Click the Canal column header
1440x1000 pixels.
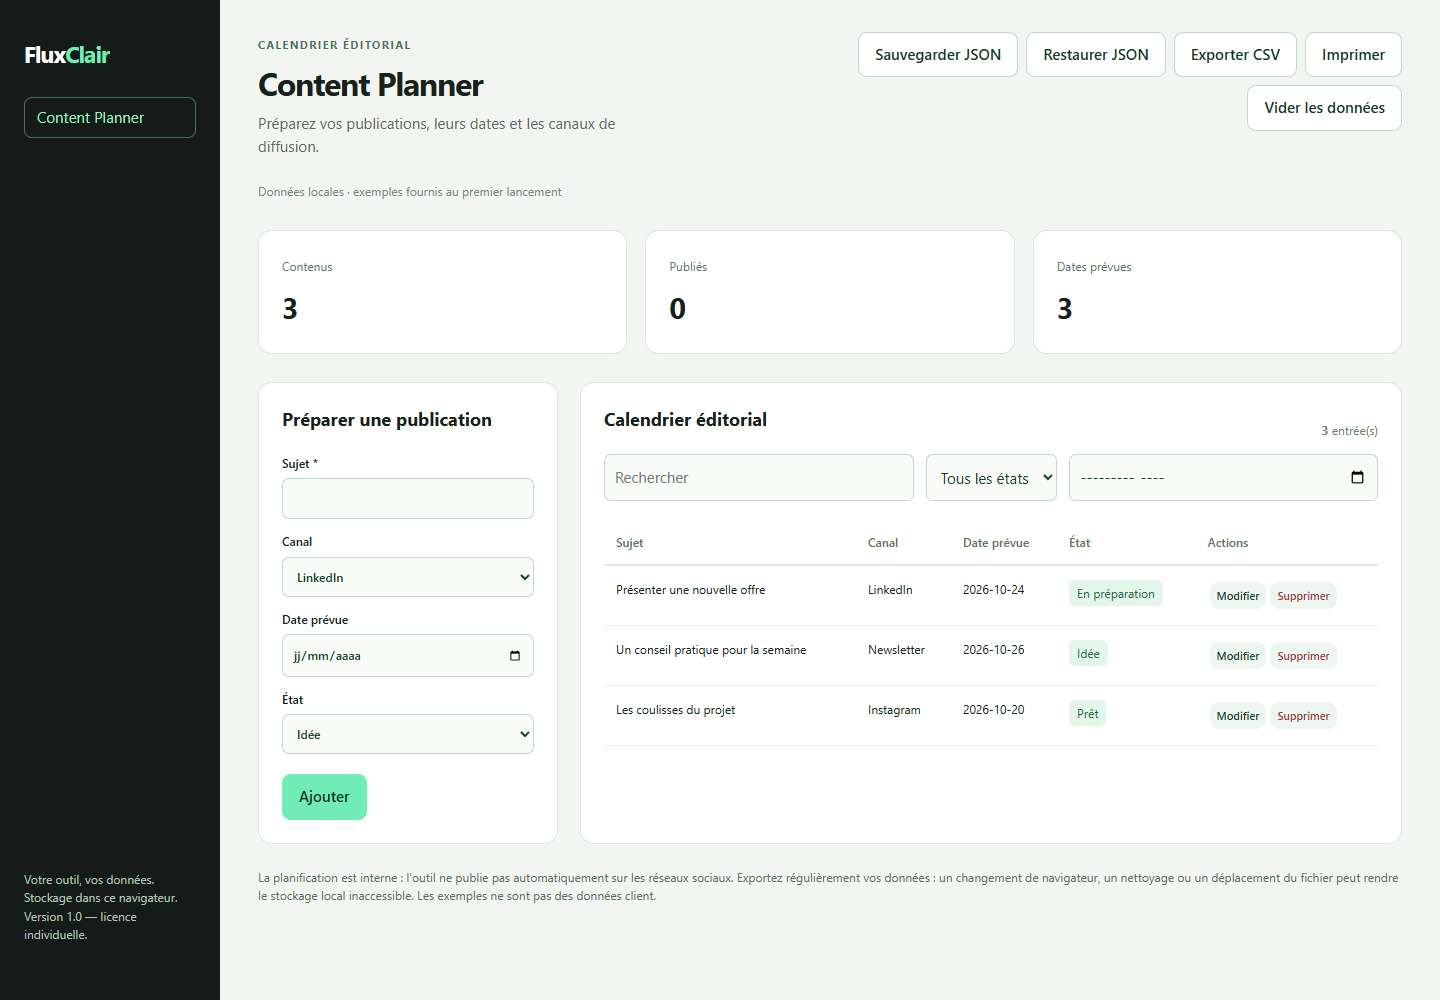[883, 543]
